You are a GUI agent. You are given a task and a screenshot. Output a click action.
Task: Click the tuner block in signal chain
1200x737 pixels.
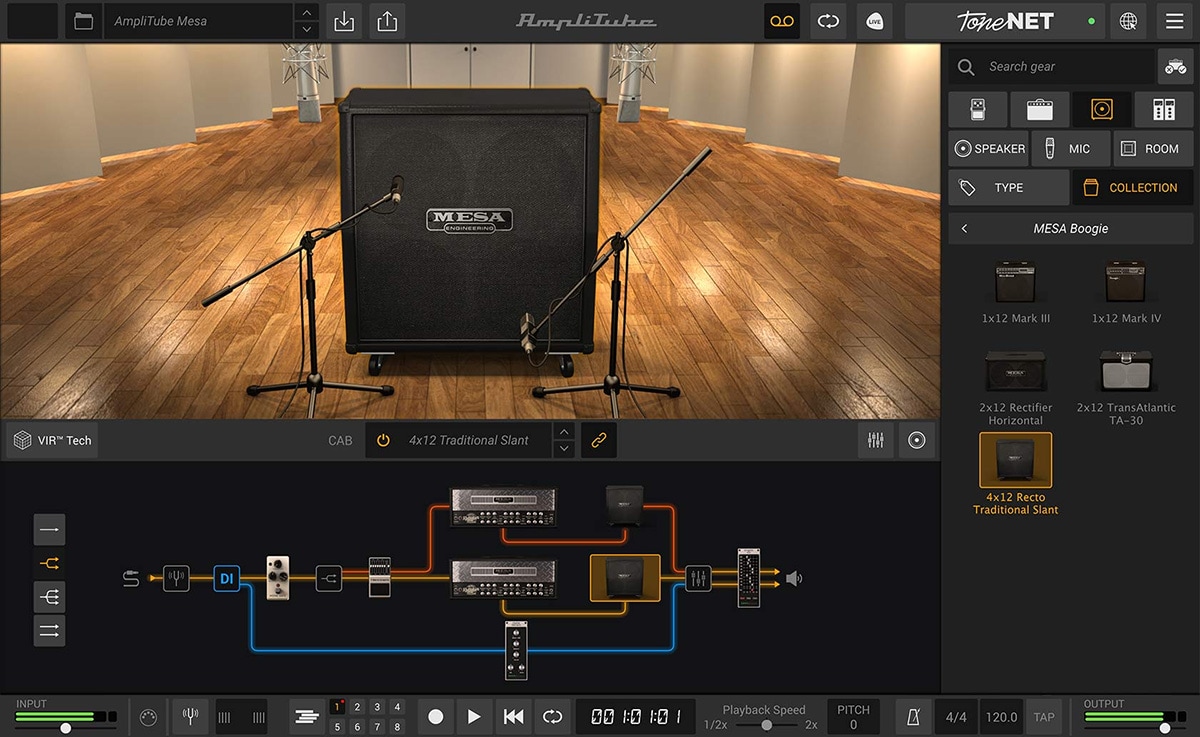coord(176,578)
